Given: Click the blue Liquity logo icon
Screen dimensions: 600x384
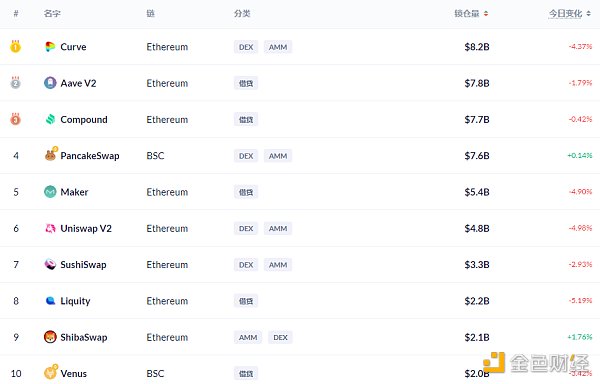Looking at the screenshot, I should (x=50, y=301).
